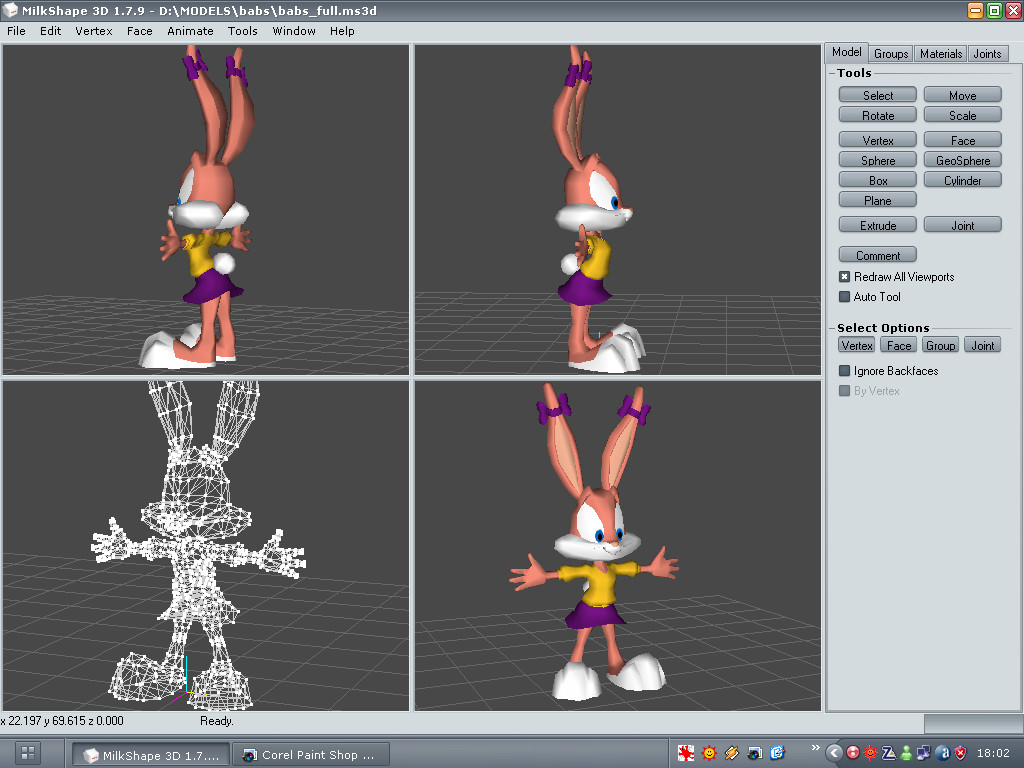Click the By Vertex checkbox
The height and width of the screenshot is (768, 1024).
(844, 391)
